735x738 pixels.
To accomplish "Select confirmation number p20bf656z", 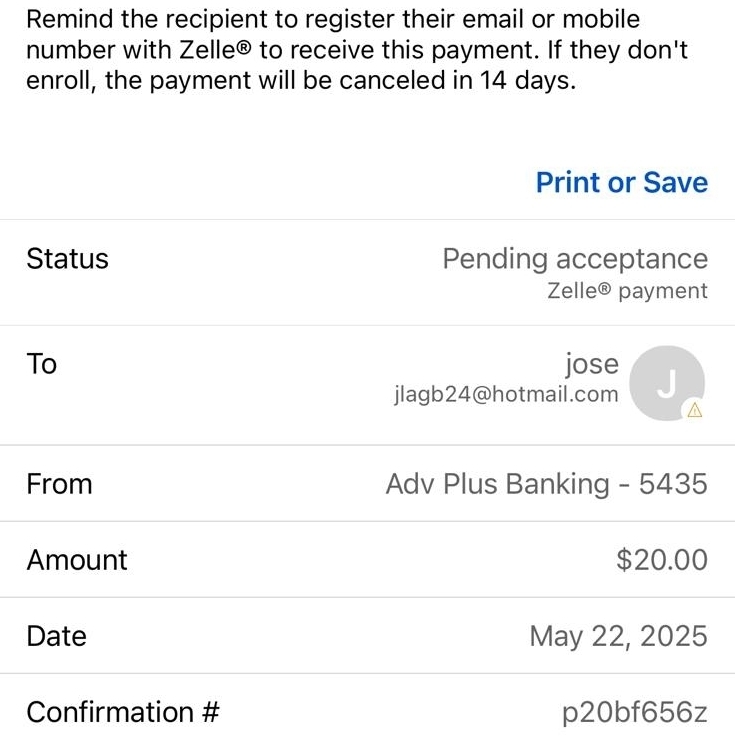I will (x=634, y=712).
